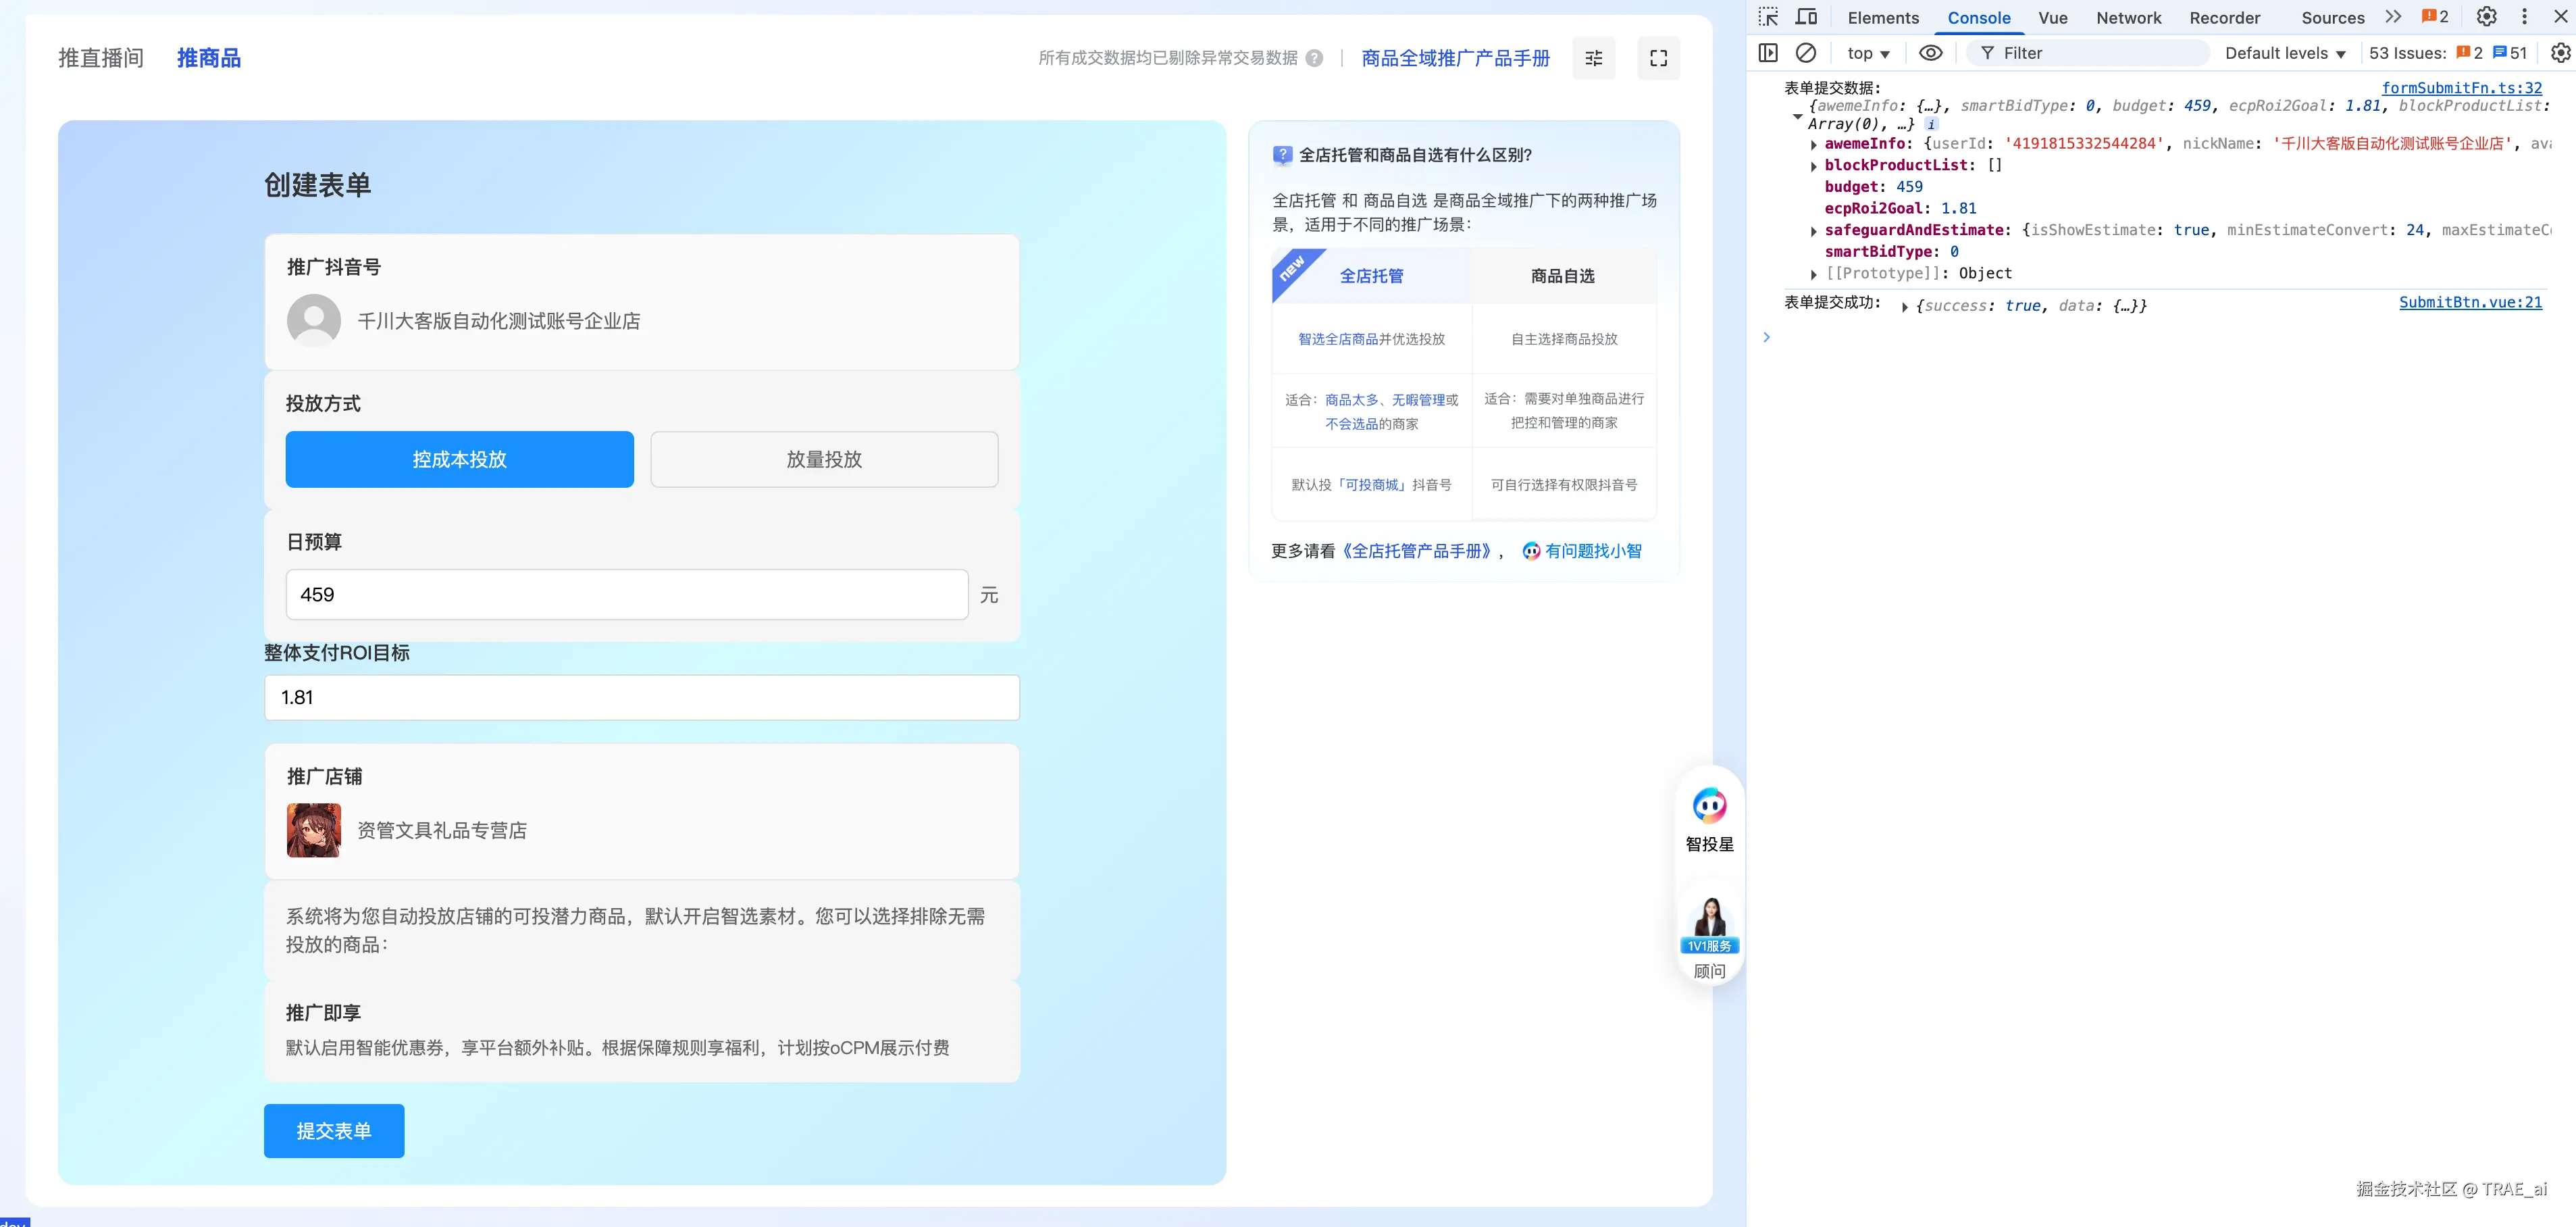The height and width of the screenshot is (1227, 2576).
Task: Toggle device toolbar icon in DevTools
Action: 1806,17
